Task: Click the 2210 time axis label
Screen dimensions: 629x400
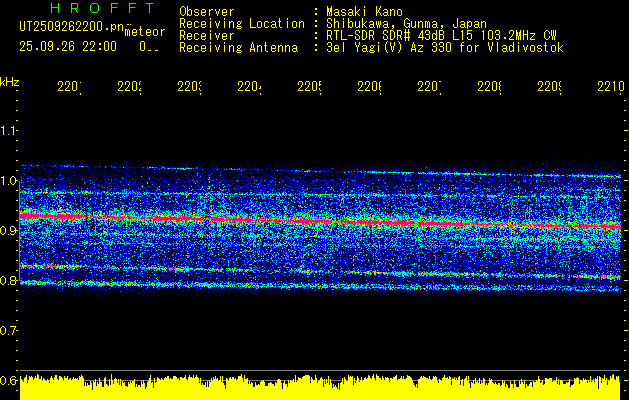Action: (x=611, y=87)
